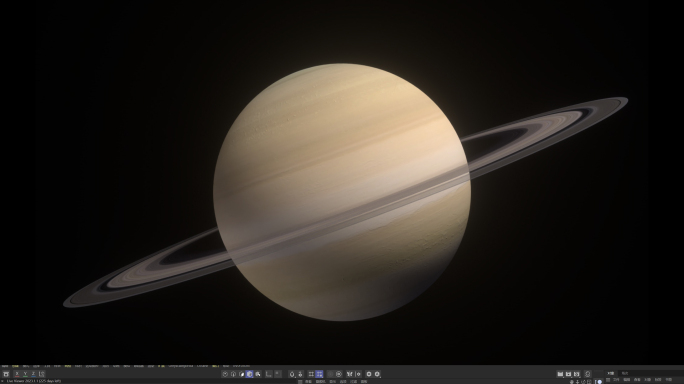Screen dimensions: 684x384
Task: Toggle the blue highlighted snap grid icon
Action: 319,374
